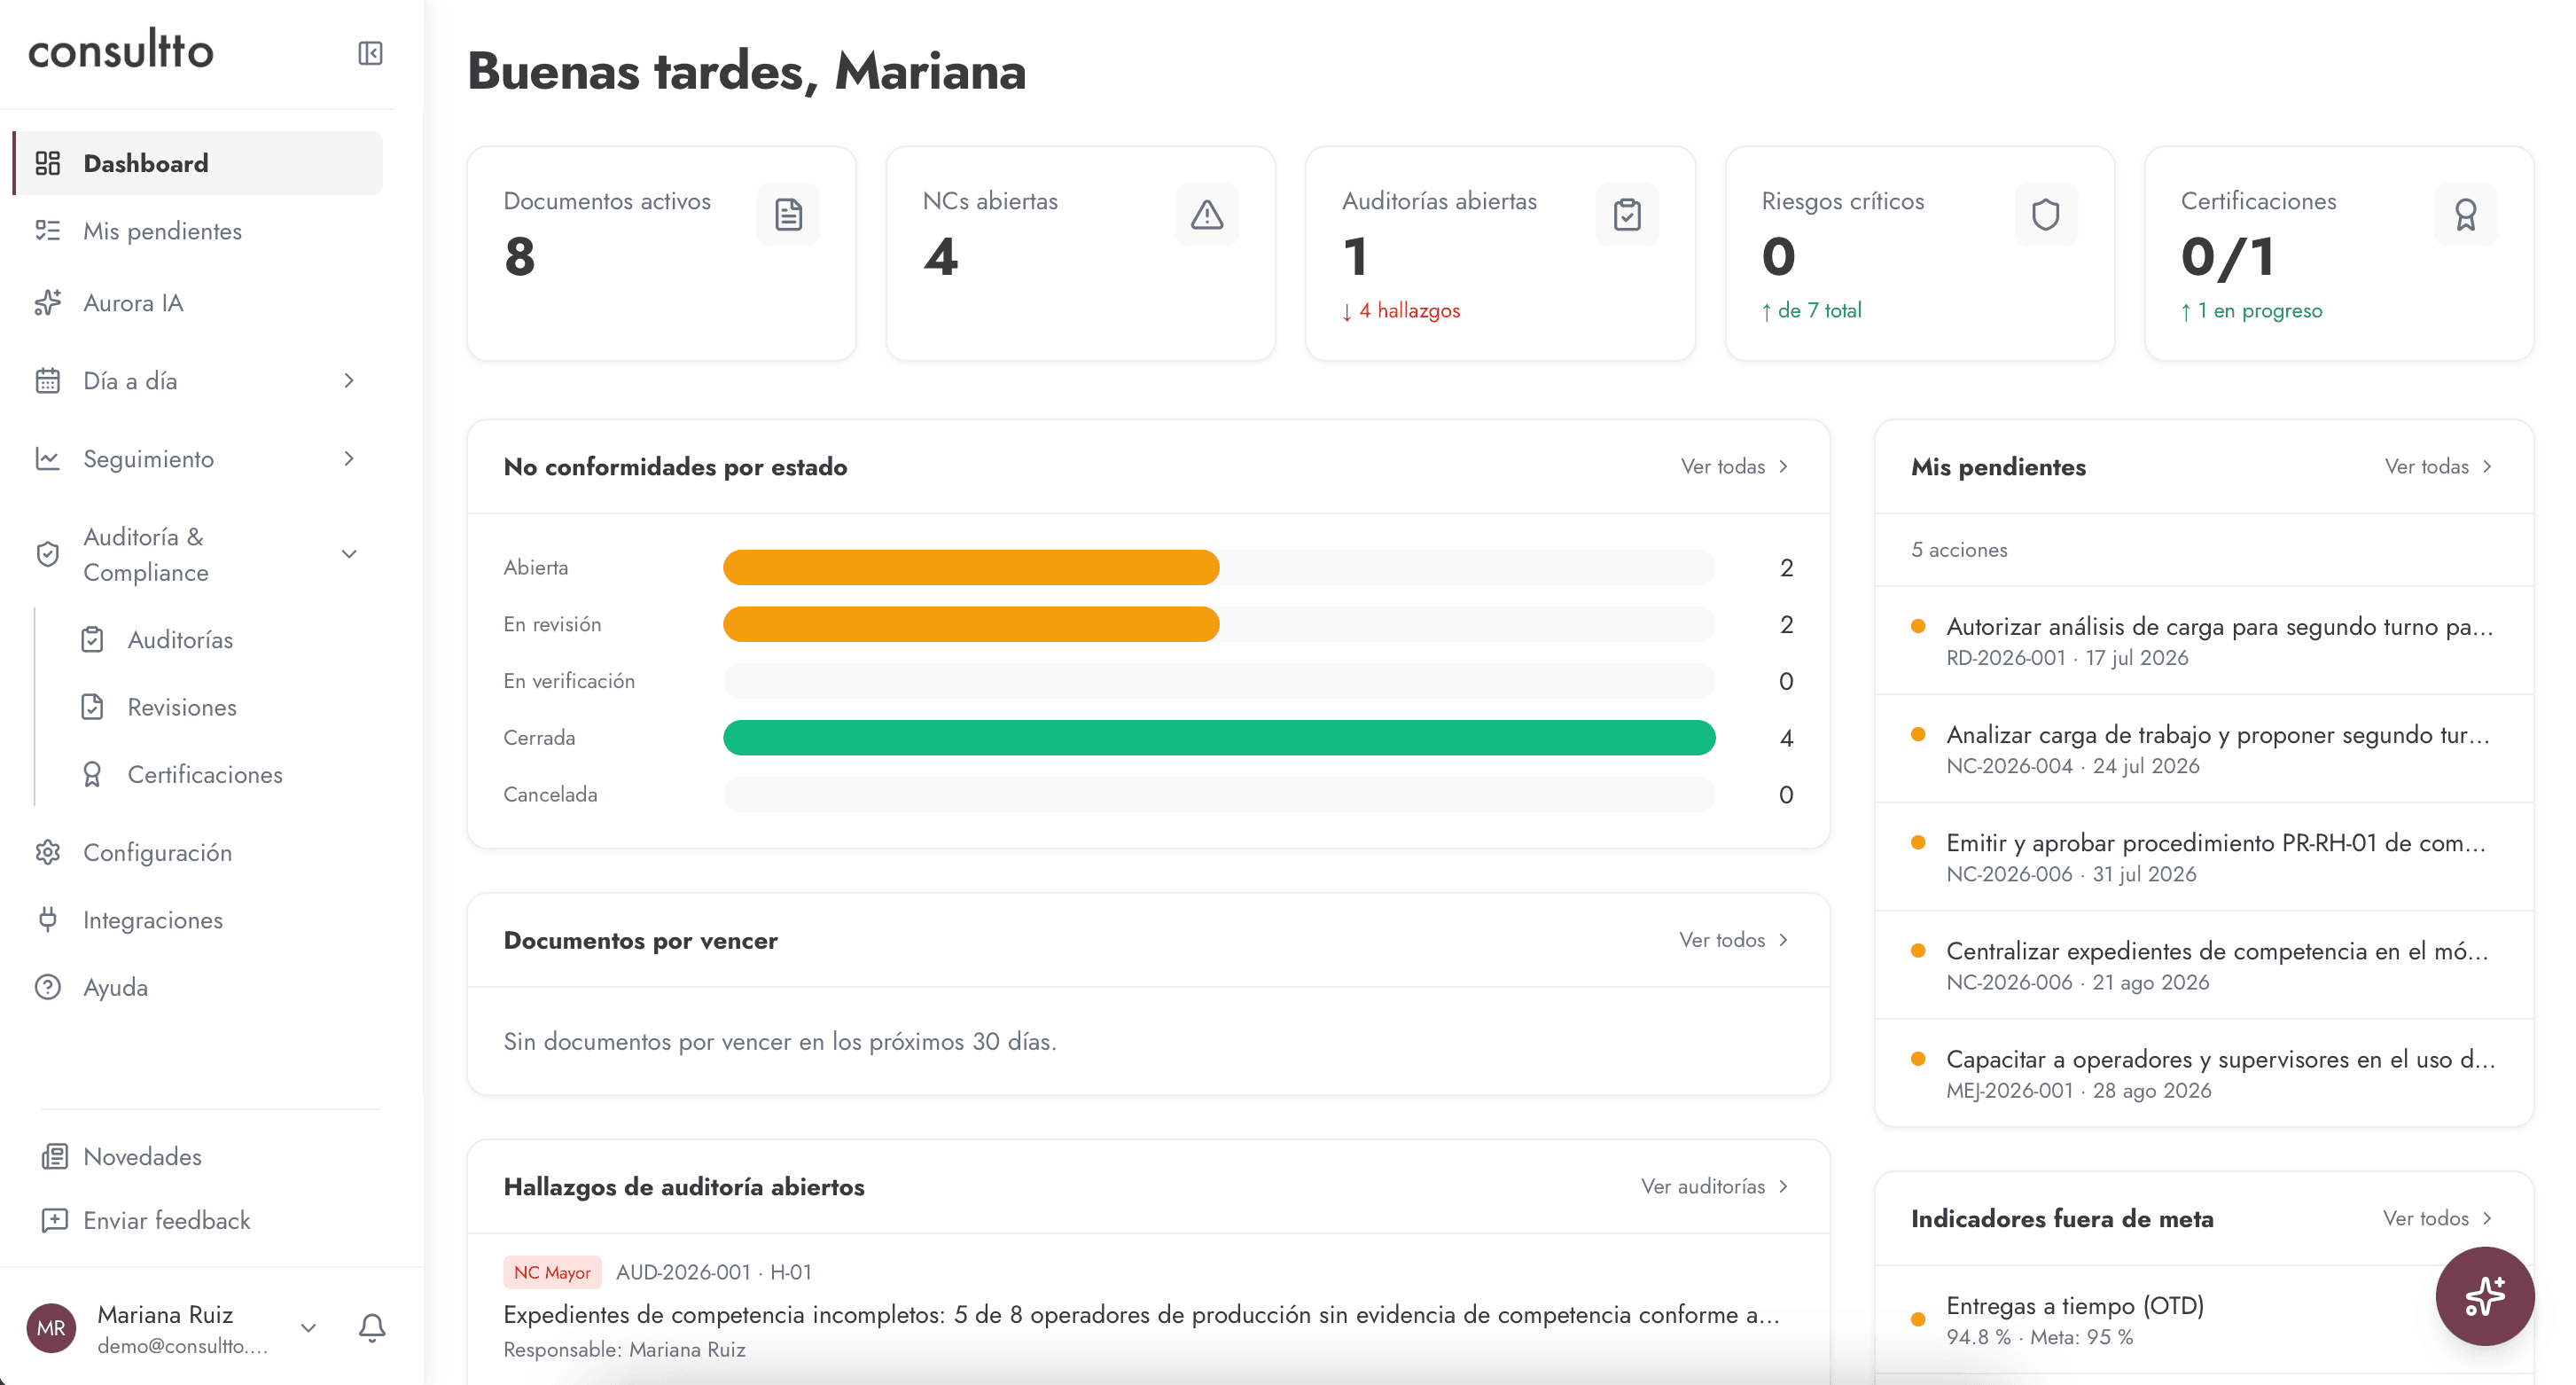Open task Autorizar análisis de carga para segundo turno

click(2204, 641)
